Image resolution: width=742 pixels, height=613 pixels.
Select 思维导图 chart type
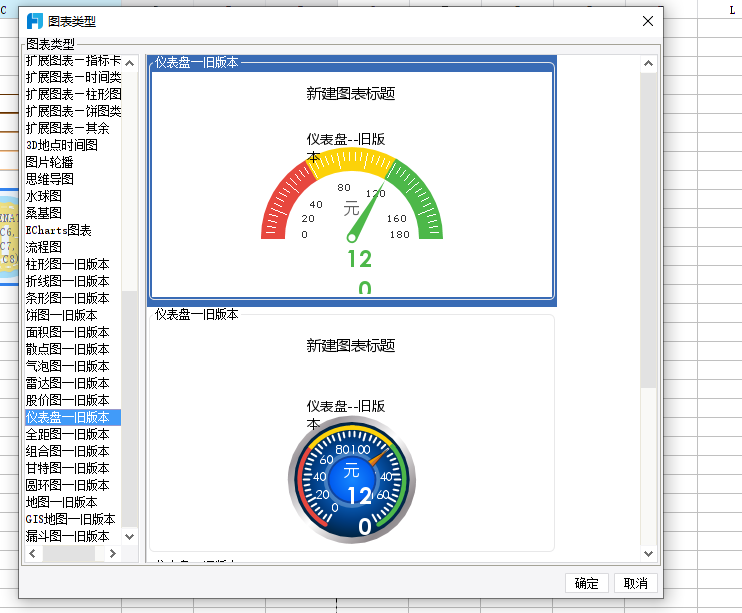(73, 179)
